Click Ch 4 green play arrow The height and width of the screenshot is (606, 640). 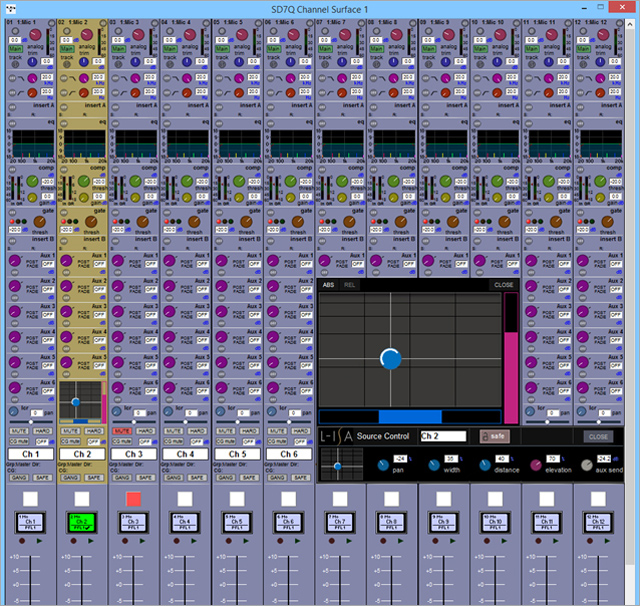click(x=193, y=541)
